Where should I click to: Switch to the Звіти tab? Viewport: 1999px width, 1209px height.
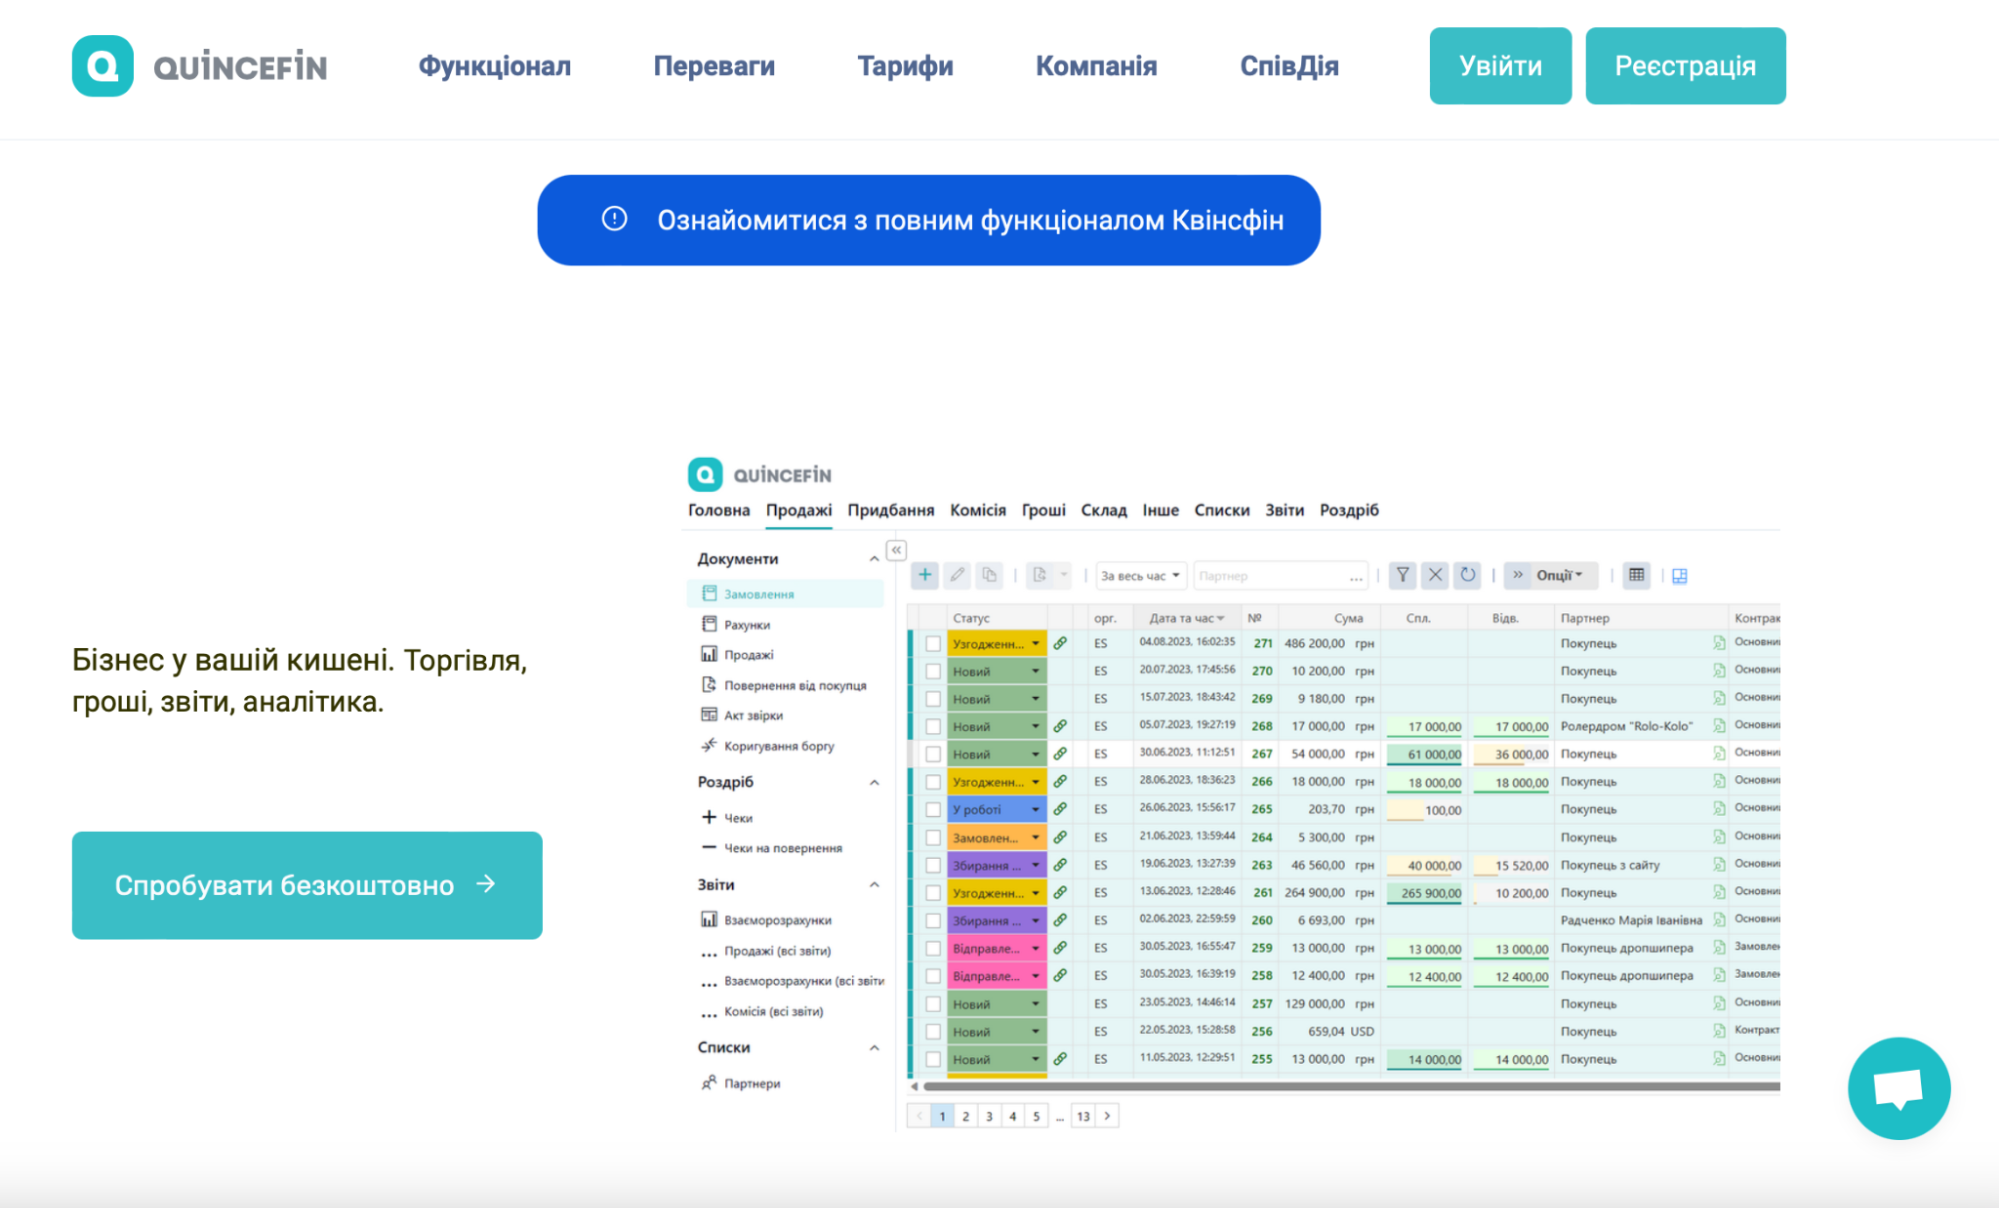[1285, 510]
